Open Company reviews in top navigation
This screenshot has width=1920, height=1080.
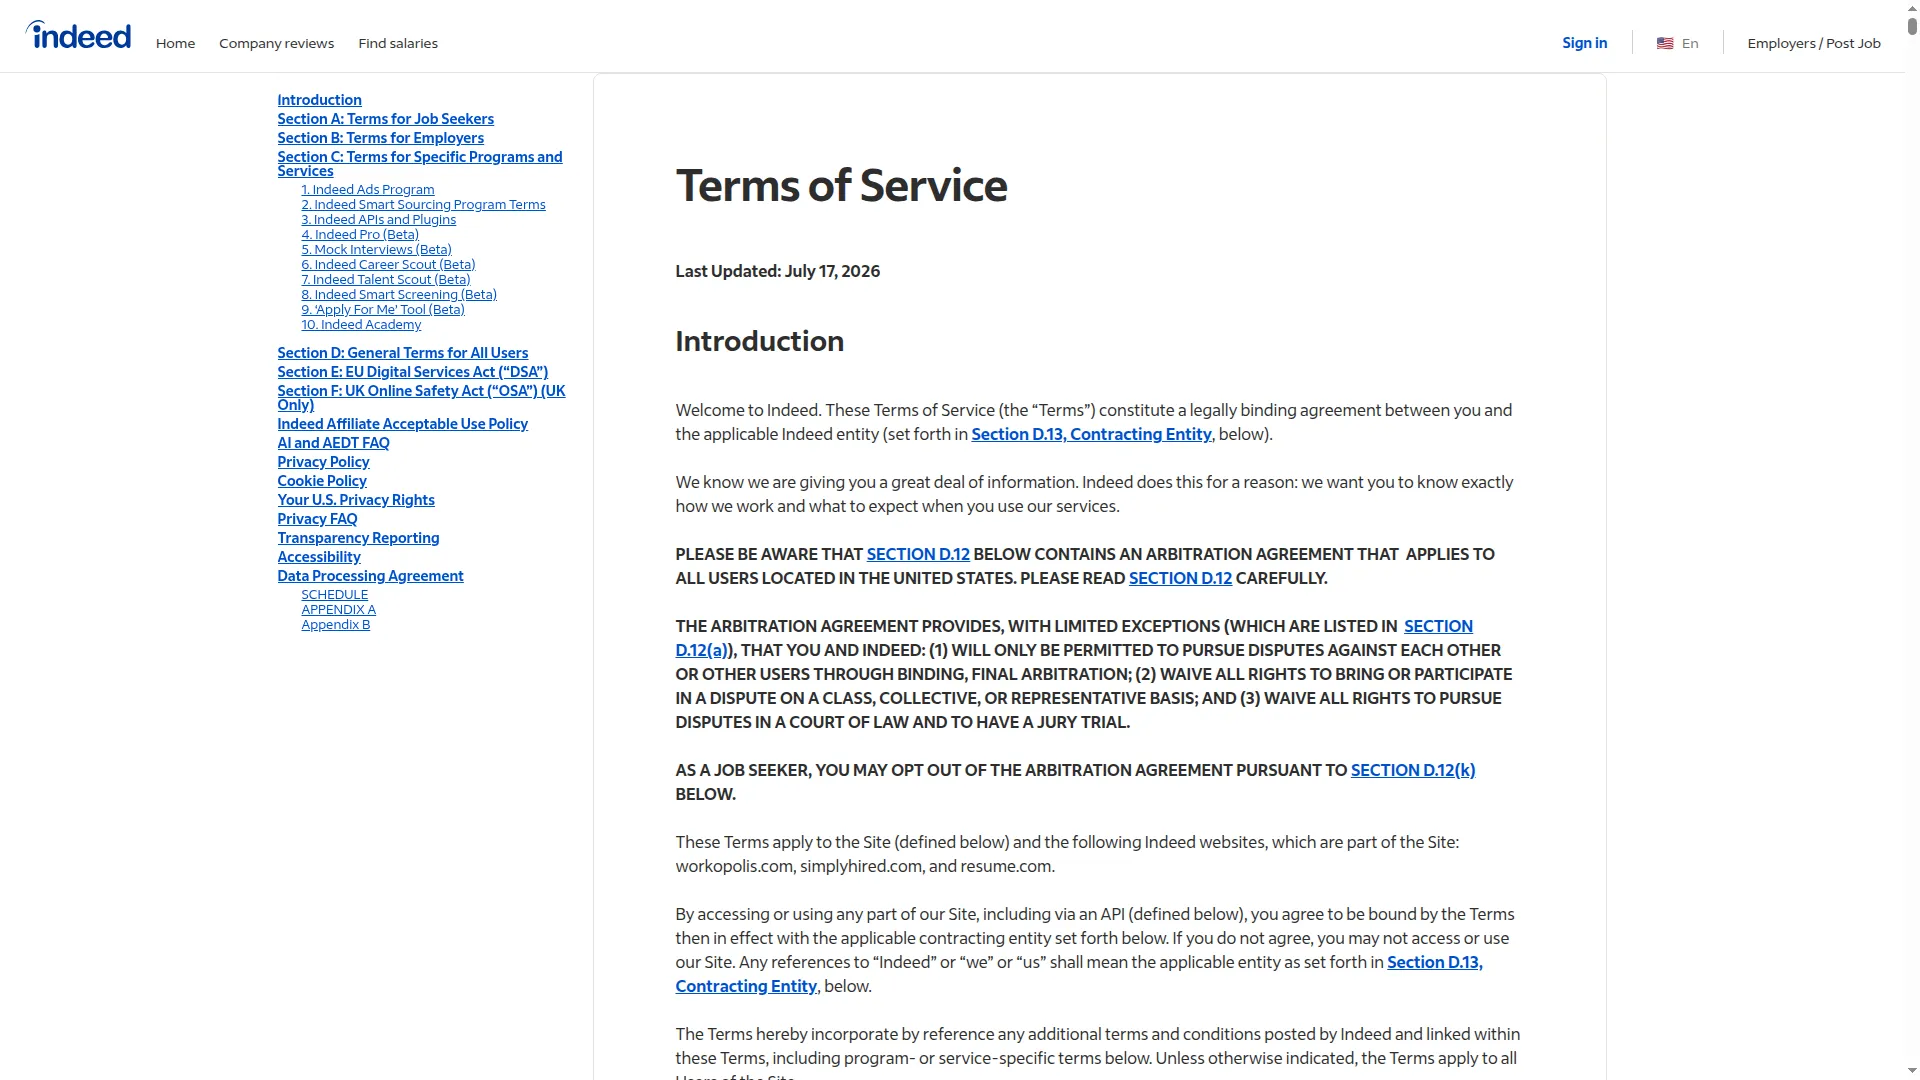point(276,43)
